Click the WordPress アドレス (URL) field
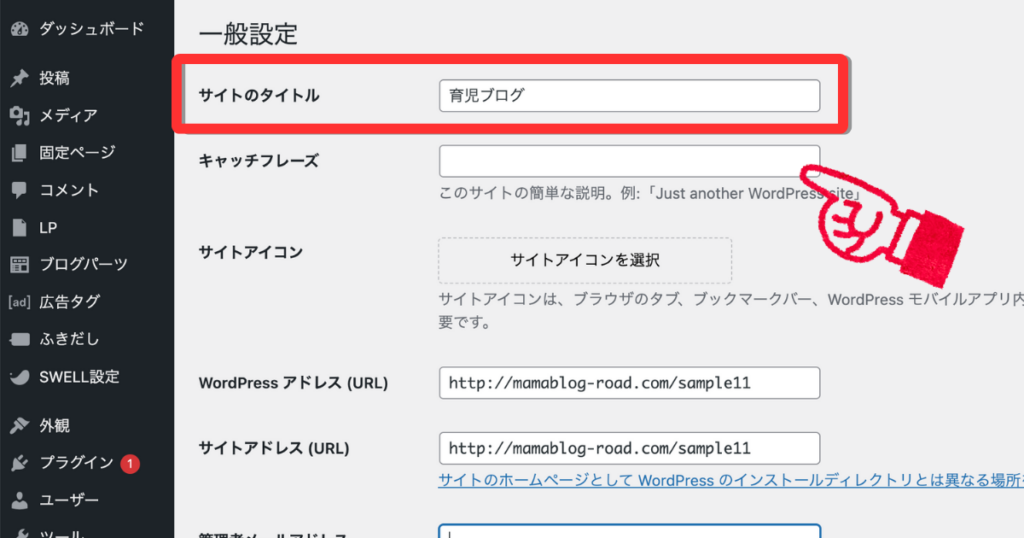 (630, 383)
